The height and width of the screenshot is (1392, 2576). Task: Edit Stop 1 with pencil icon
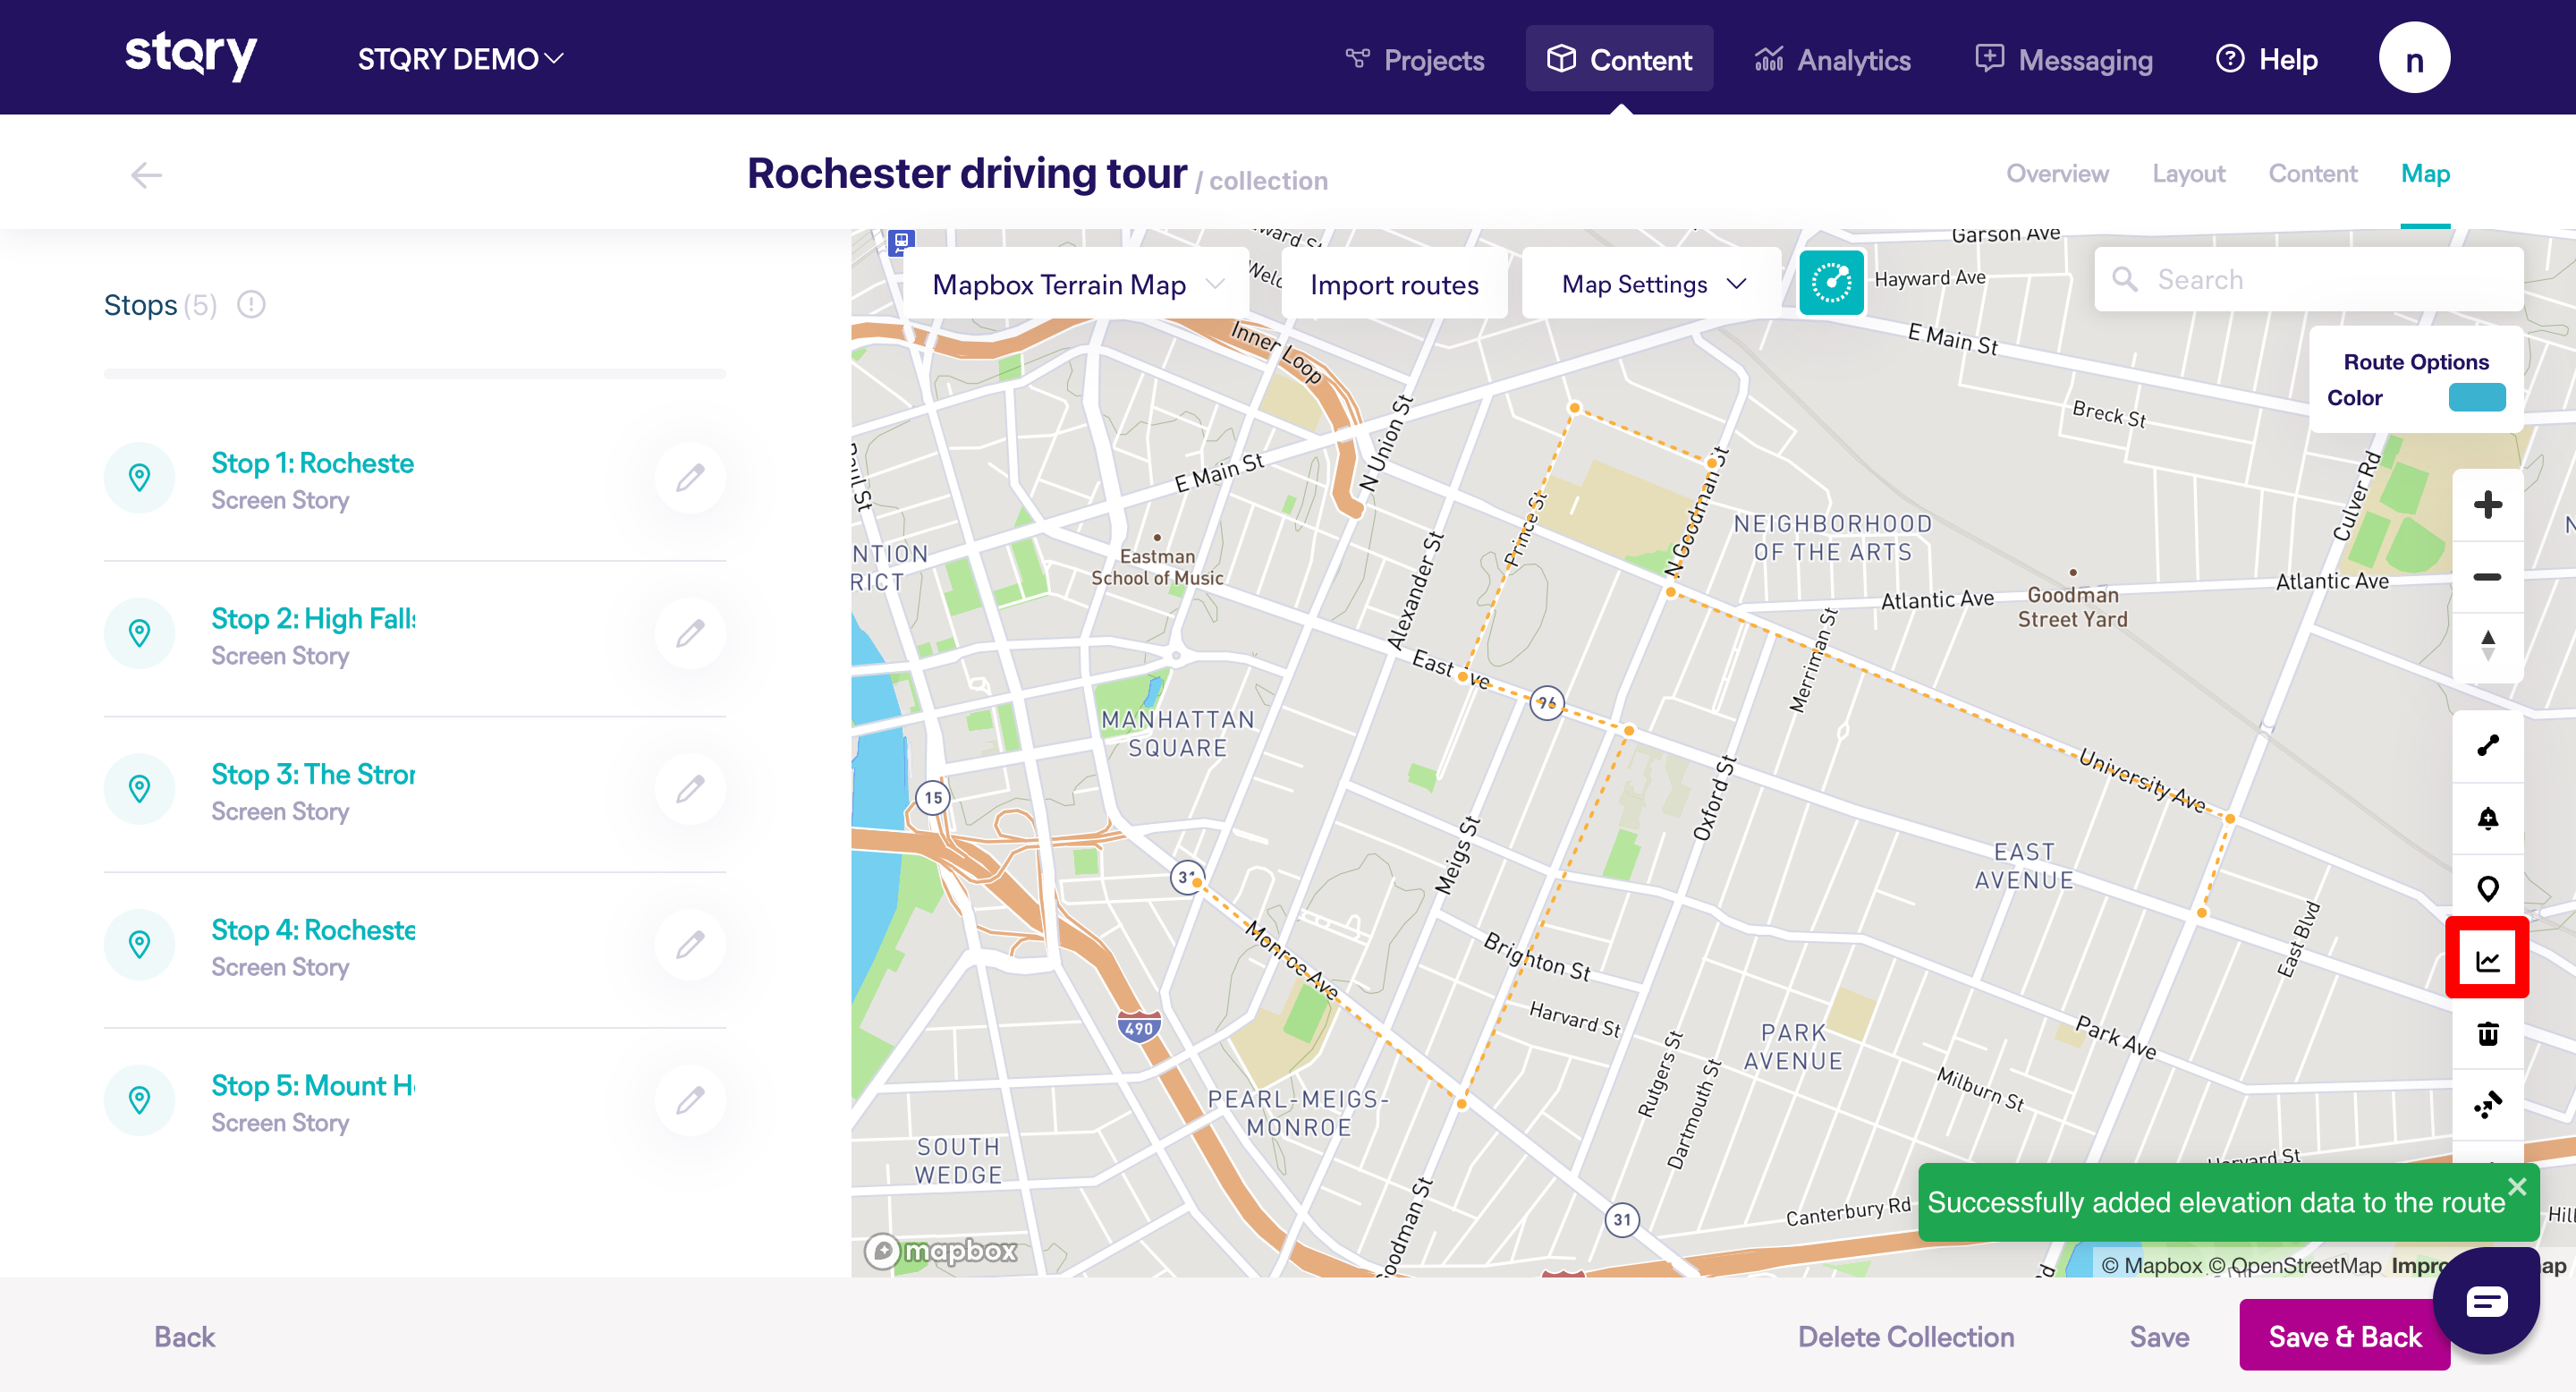(690, 478)
